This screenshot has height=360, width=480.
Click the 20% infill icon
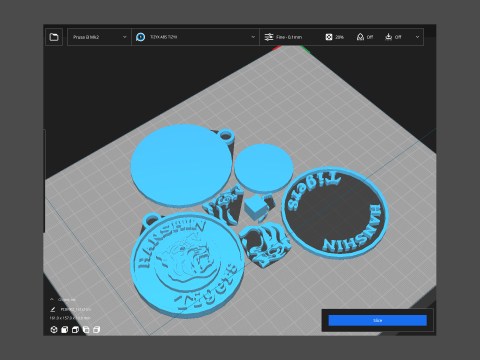(x=329, y=37)
